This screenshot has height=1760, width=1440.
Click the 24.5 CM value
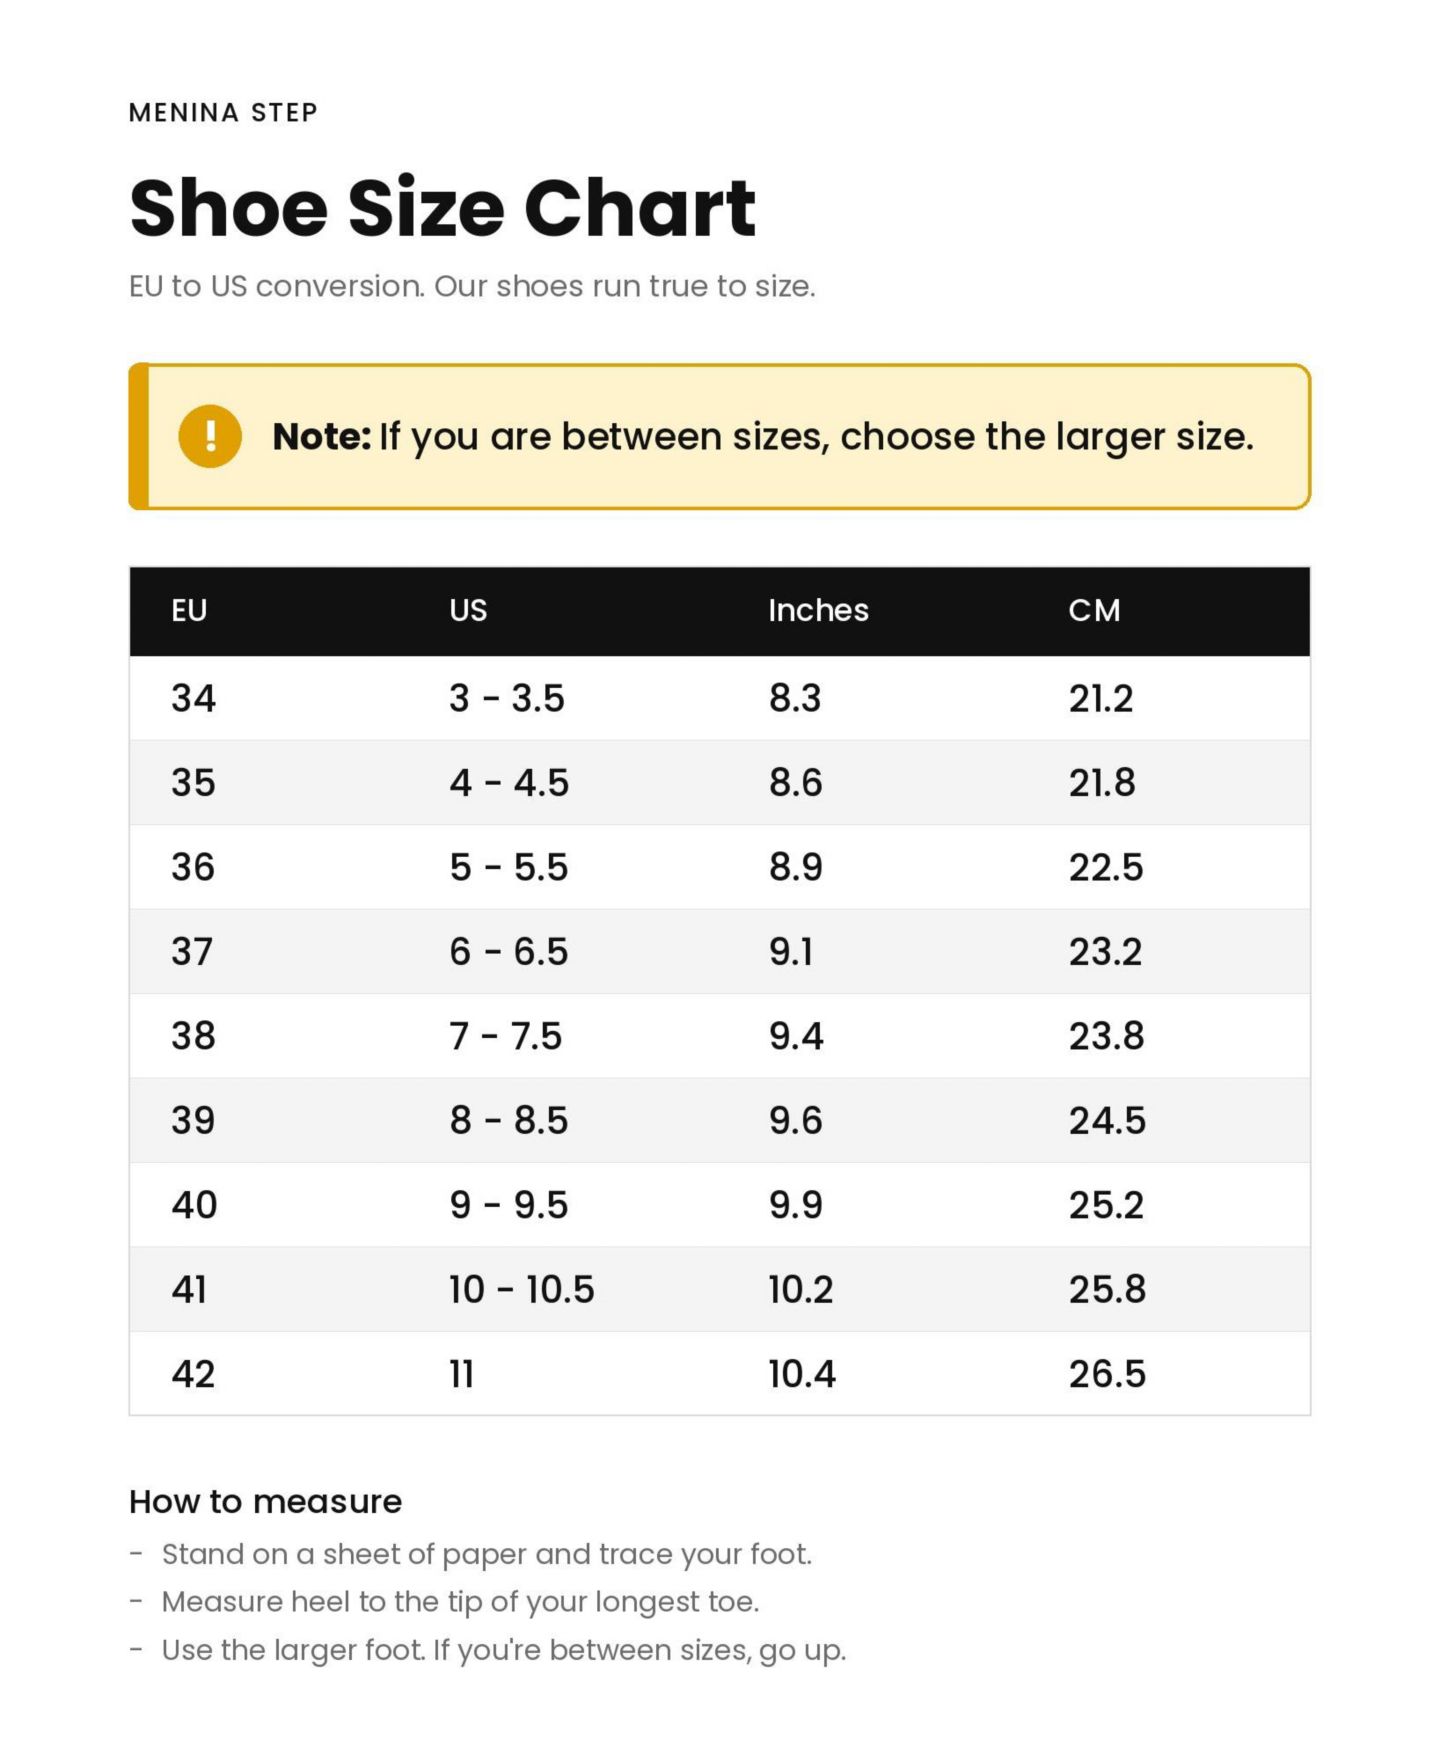[x=1107, y=1120]
